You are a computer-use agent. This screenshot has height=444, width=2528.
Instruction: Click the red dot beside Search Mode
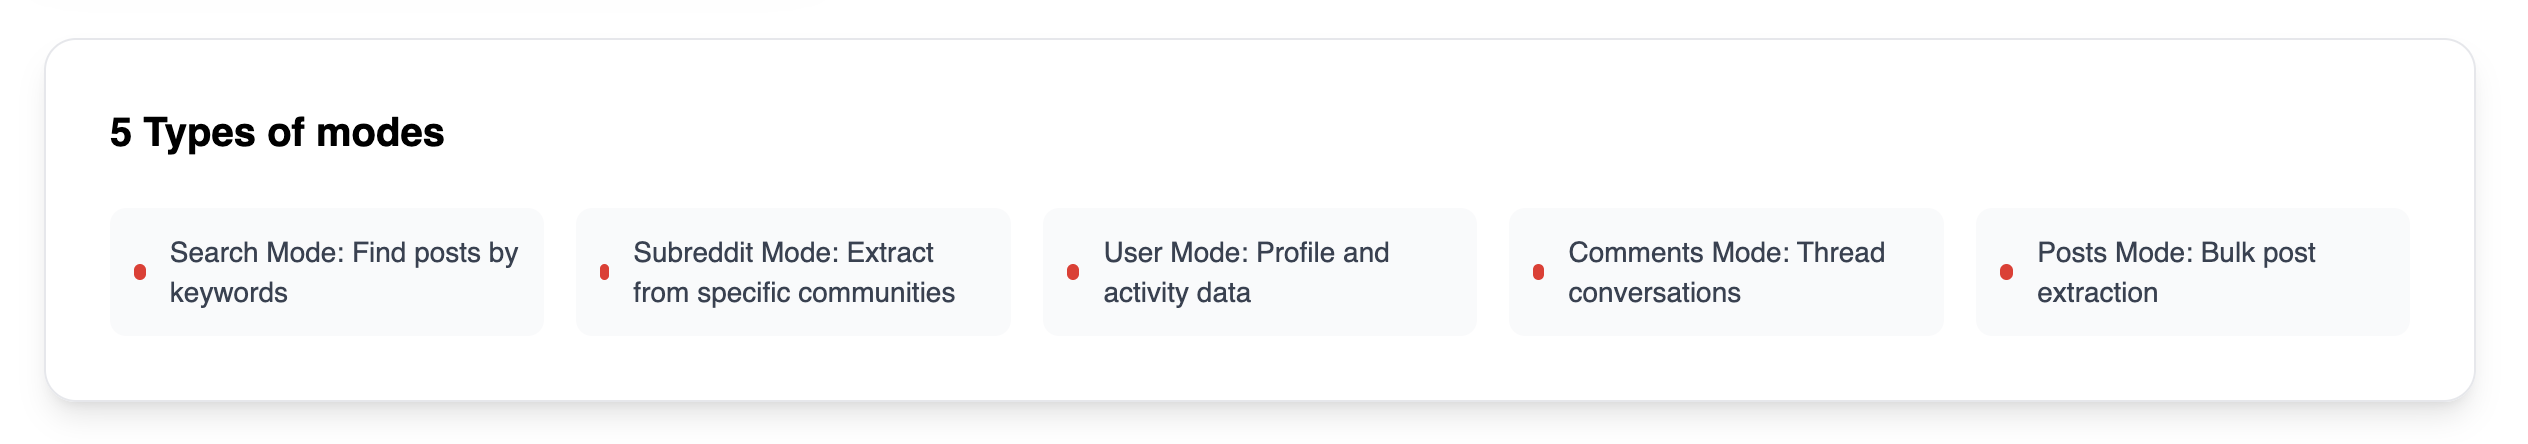[140, 272]
